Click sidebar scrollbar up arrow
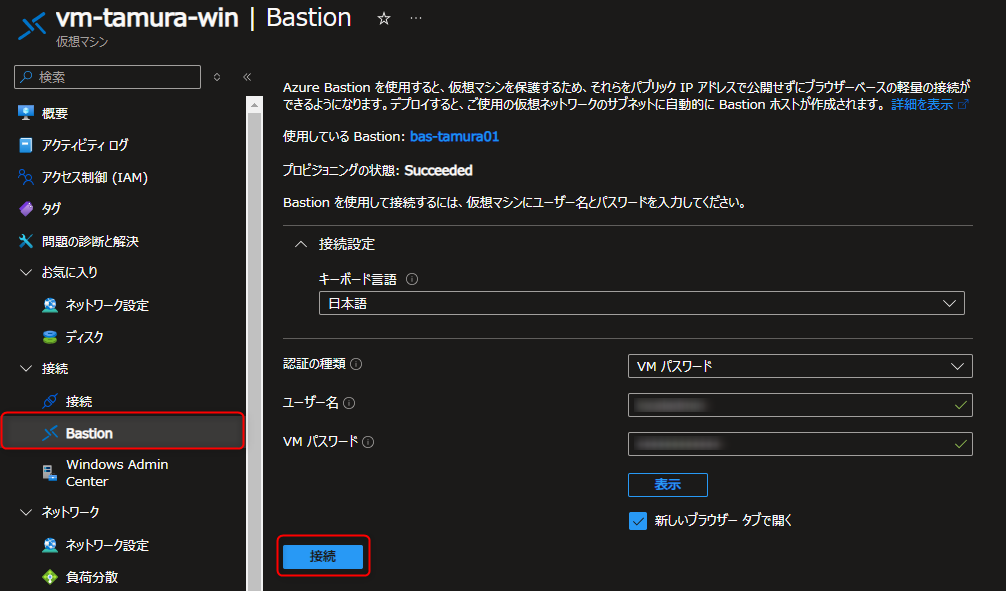Image resolution: width=1006 pixels, height=591 pixels. (255, 105)
